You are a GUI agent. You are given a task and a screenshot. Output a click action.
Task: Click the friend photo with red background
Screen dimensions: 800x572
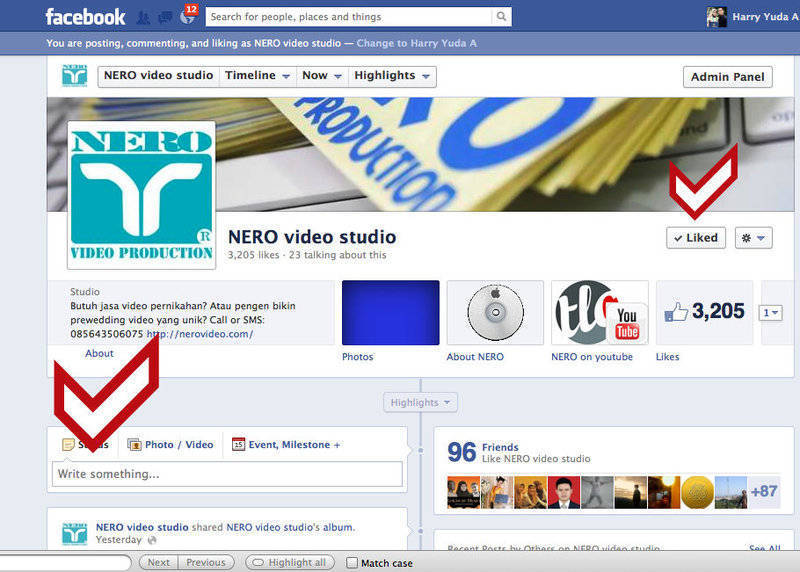[563, 492]
